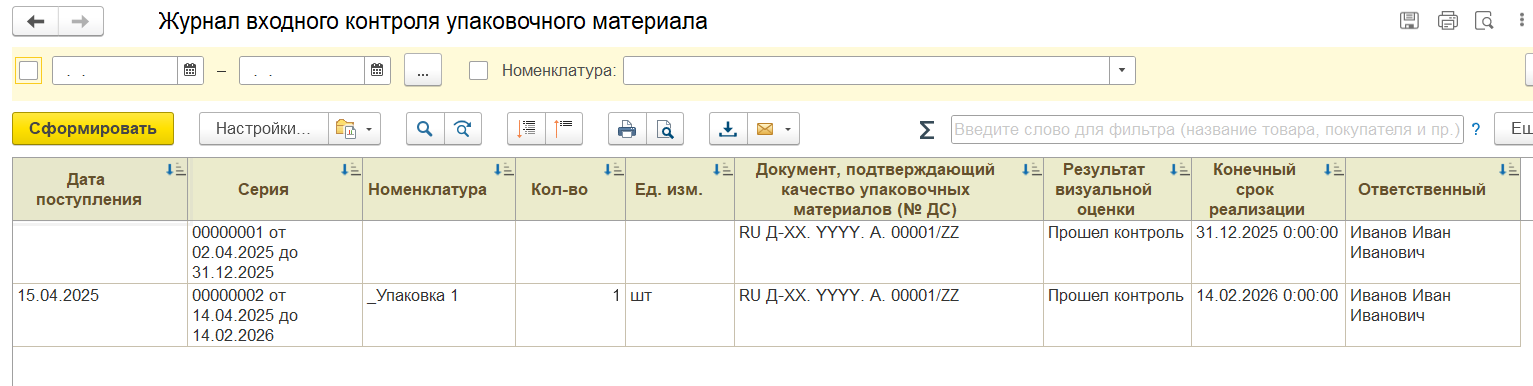The width and height of the screenshot is (1533, 386).
Task: Click the '_Упаковка 1' nomenclature cell
Action: pos(439,315)
